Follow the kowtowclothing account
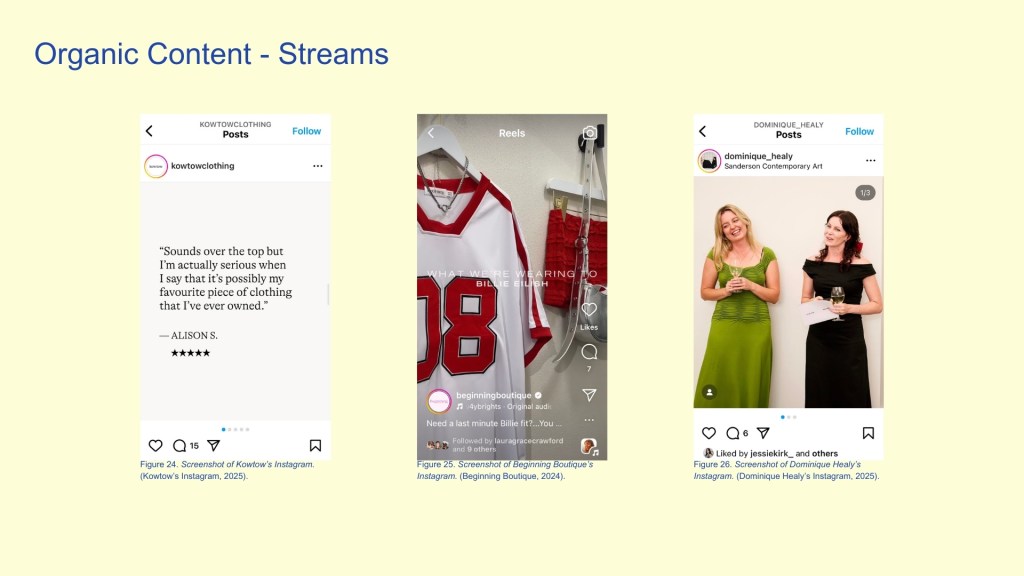 pos(306,131)
